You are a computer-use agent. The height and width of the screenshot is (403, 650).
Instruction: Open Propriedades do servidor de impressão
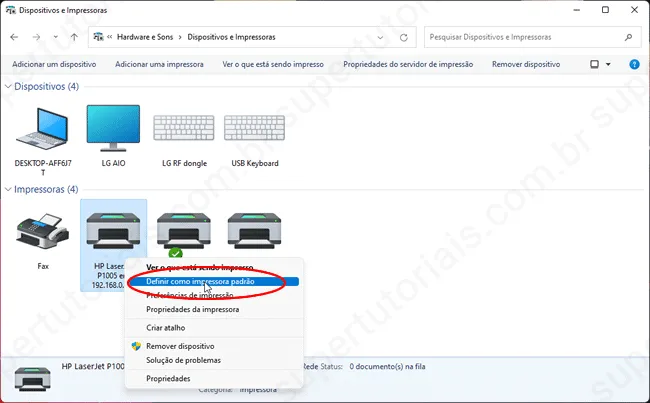[408, 64]
